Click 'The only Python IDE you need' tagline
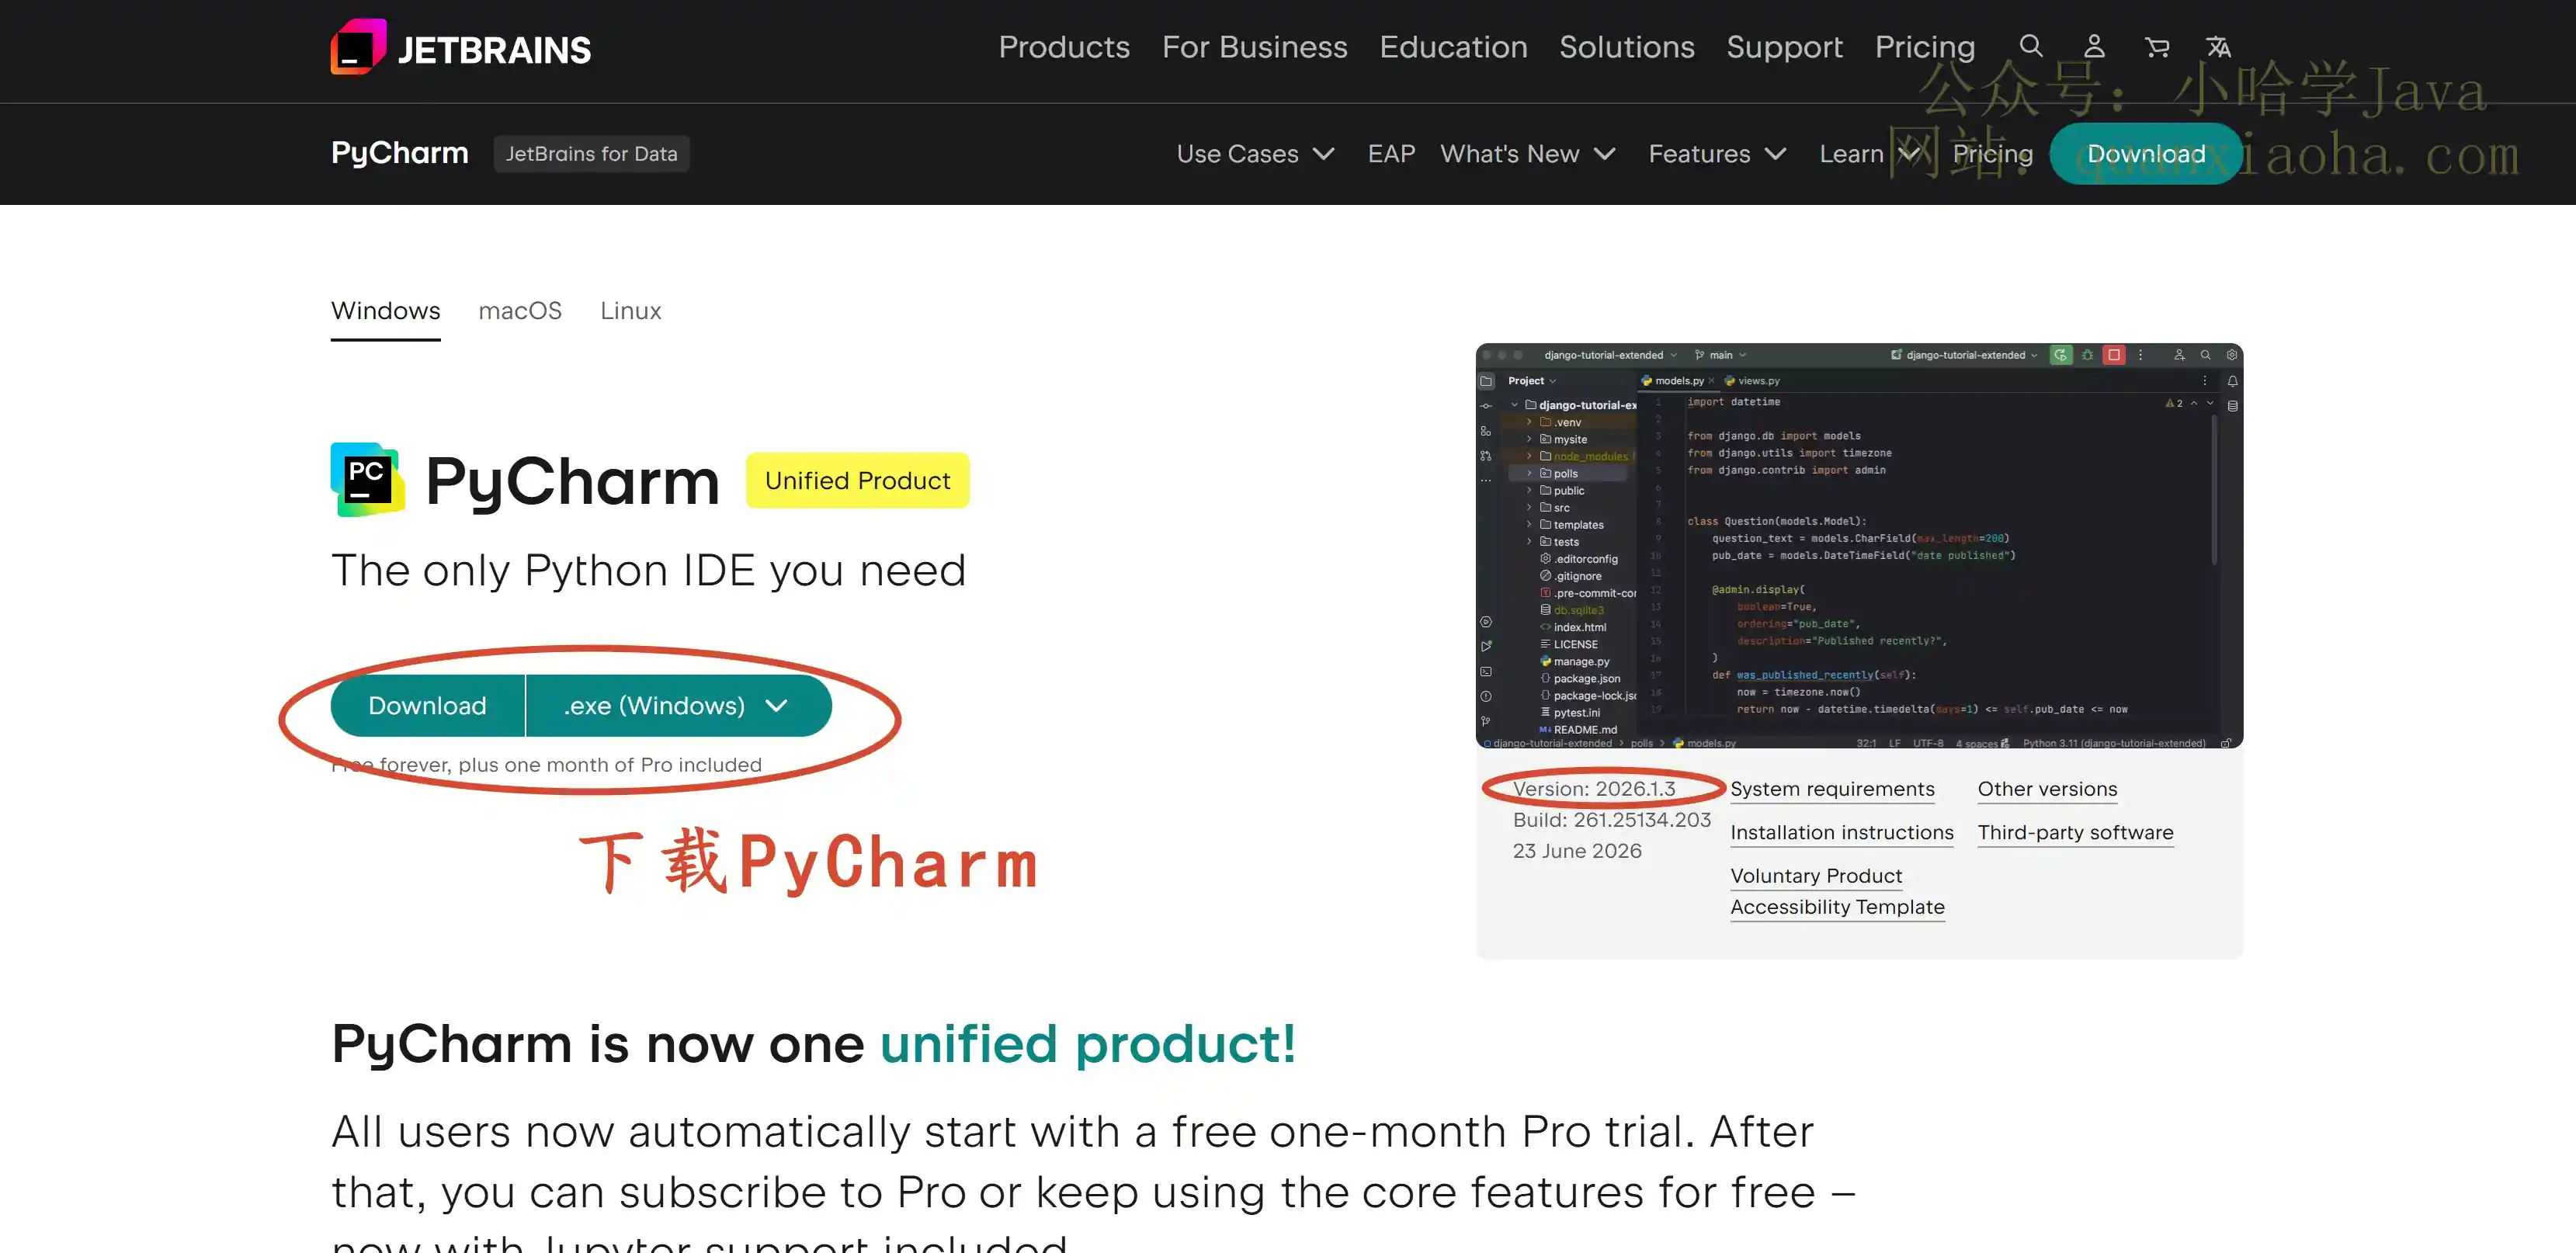2576x1253 pixels. tap(648, 570)
